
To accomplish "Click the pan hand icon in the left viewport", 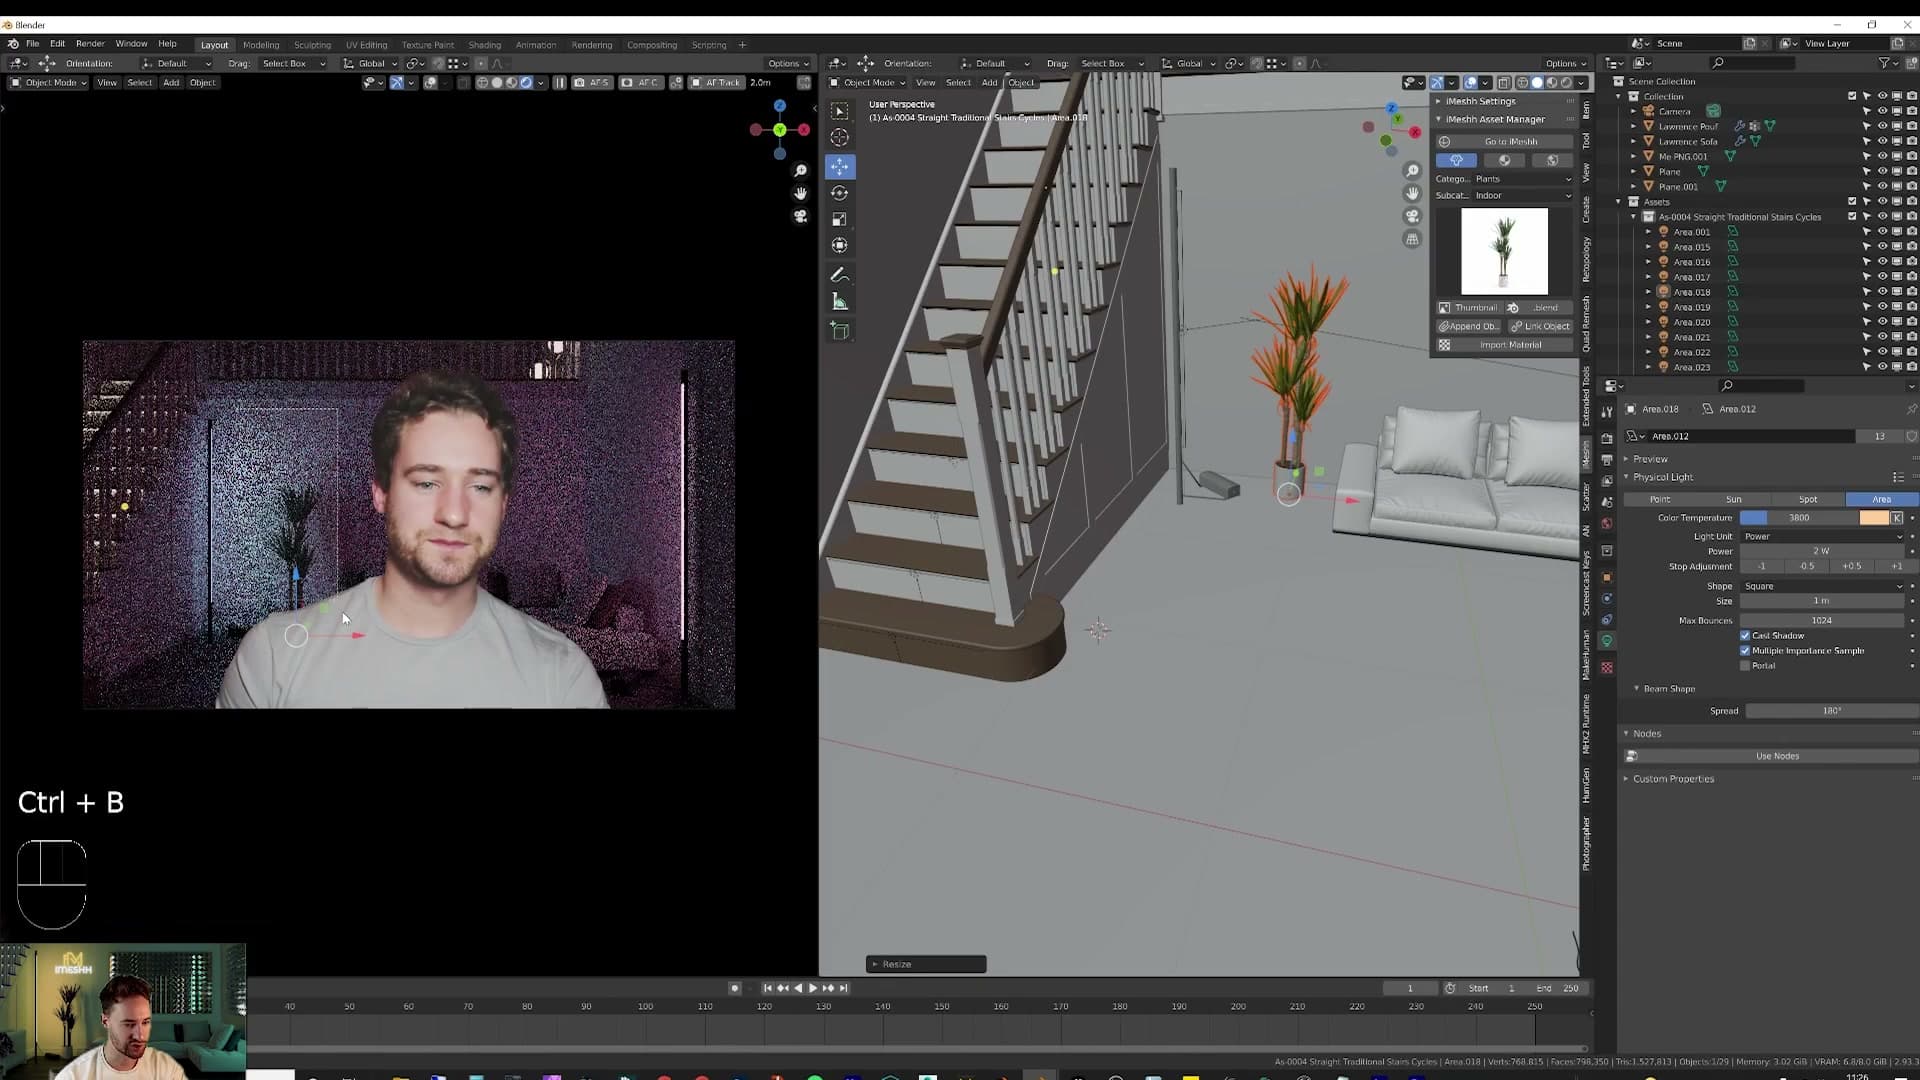I will coord(800,193).
